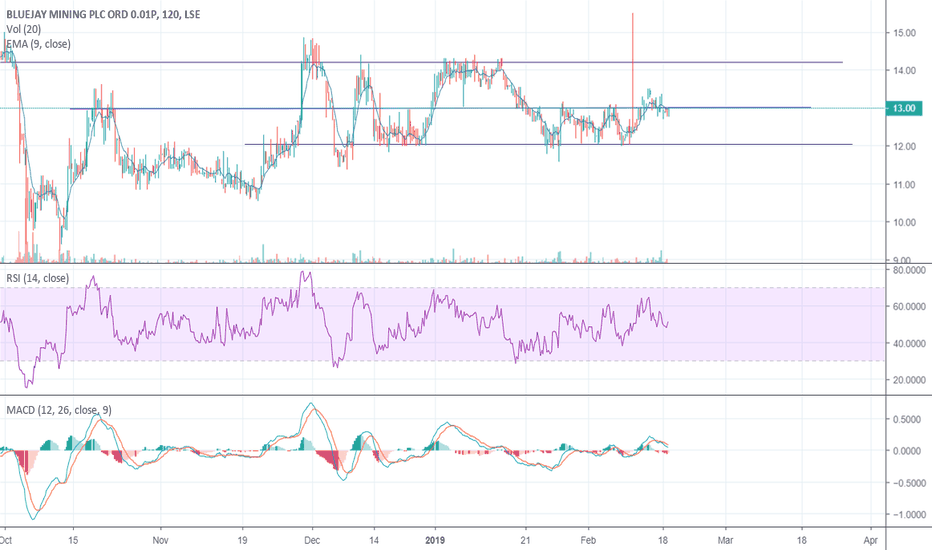Select the RSI (14, close) indicator label
The image size is (932, 550).
click(x=37, y=278)
